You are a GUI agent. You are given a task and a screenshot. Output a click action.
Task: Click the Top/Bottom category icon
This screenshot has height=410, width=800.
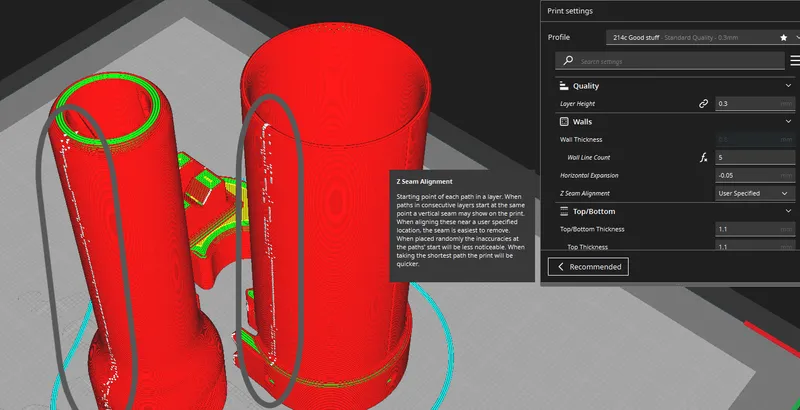[564, 211]
